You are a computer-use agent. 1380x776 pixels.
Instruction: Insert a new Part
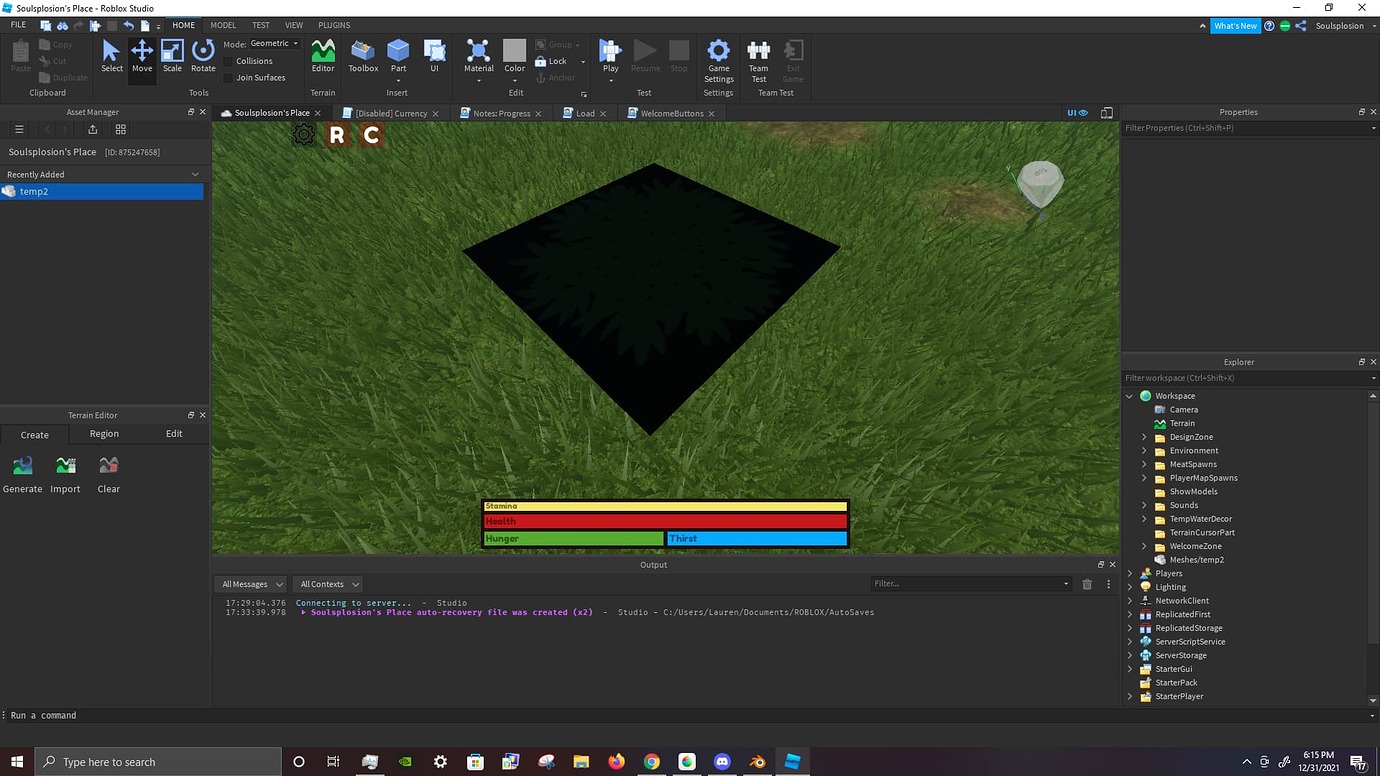(x=398, y=55)
